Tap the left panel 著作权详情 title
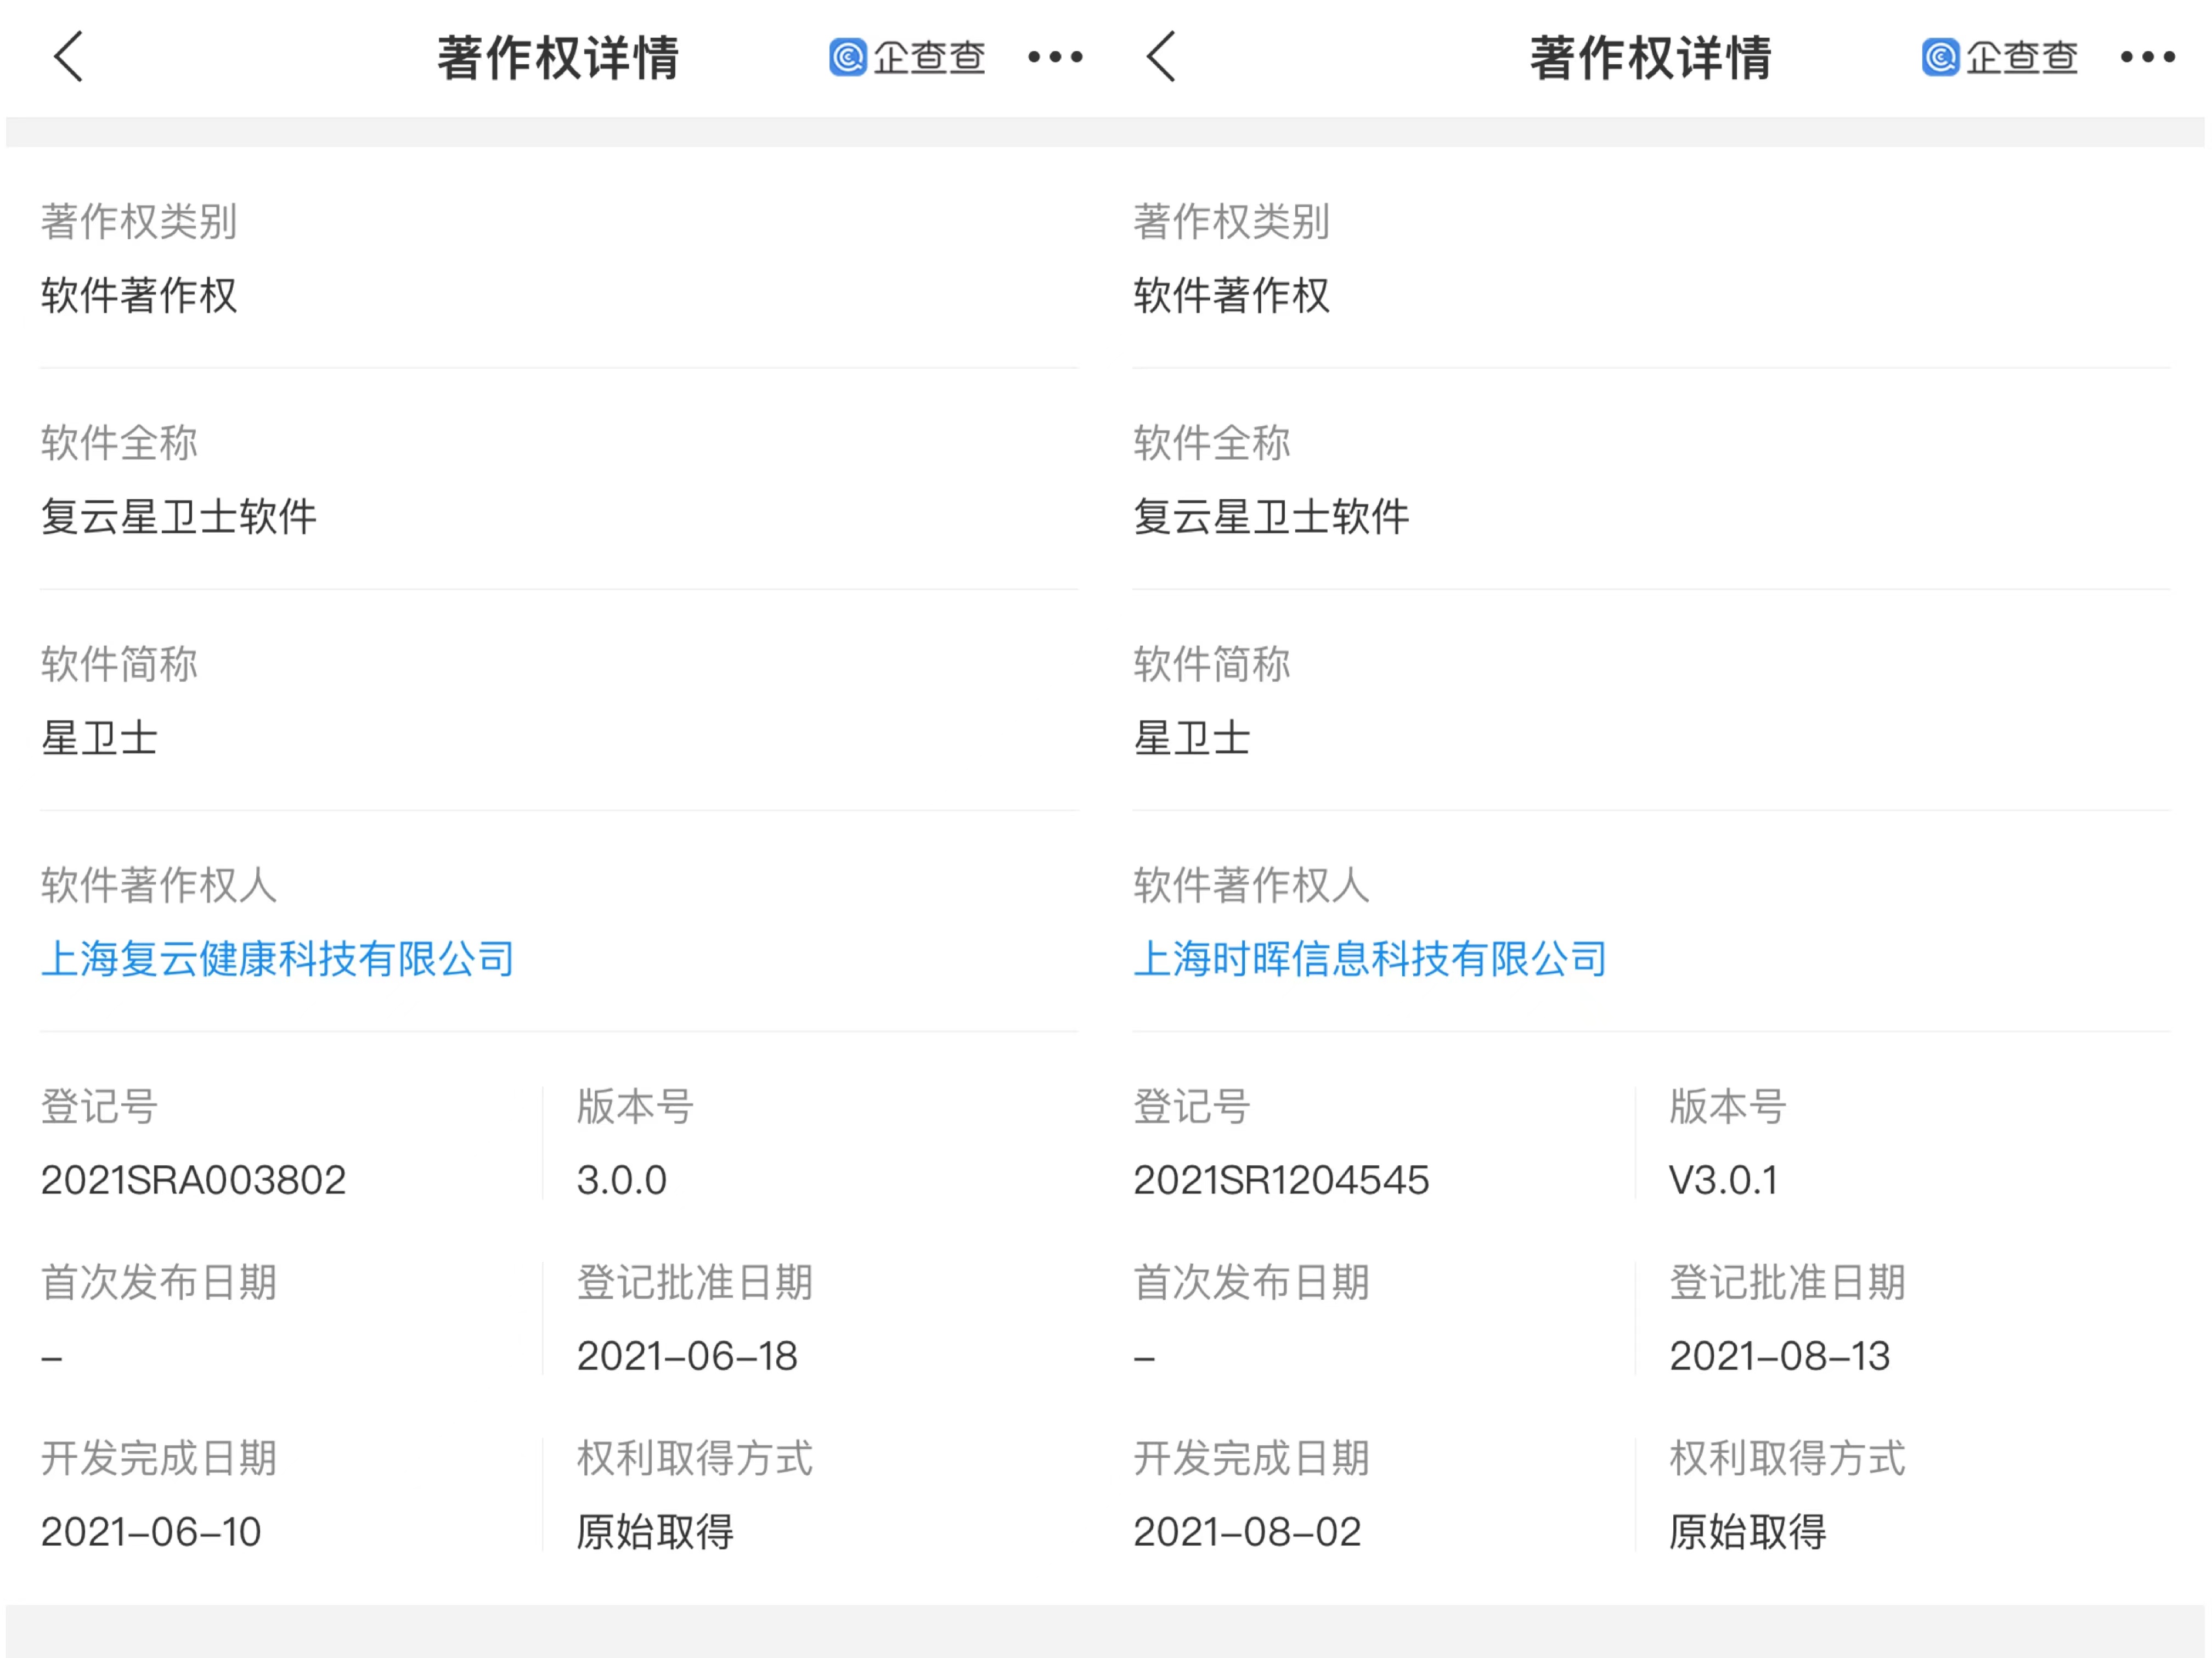 point(558,57)
